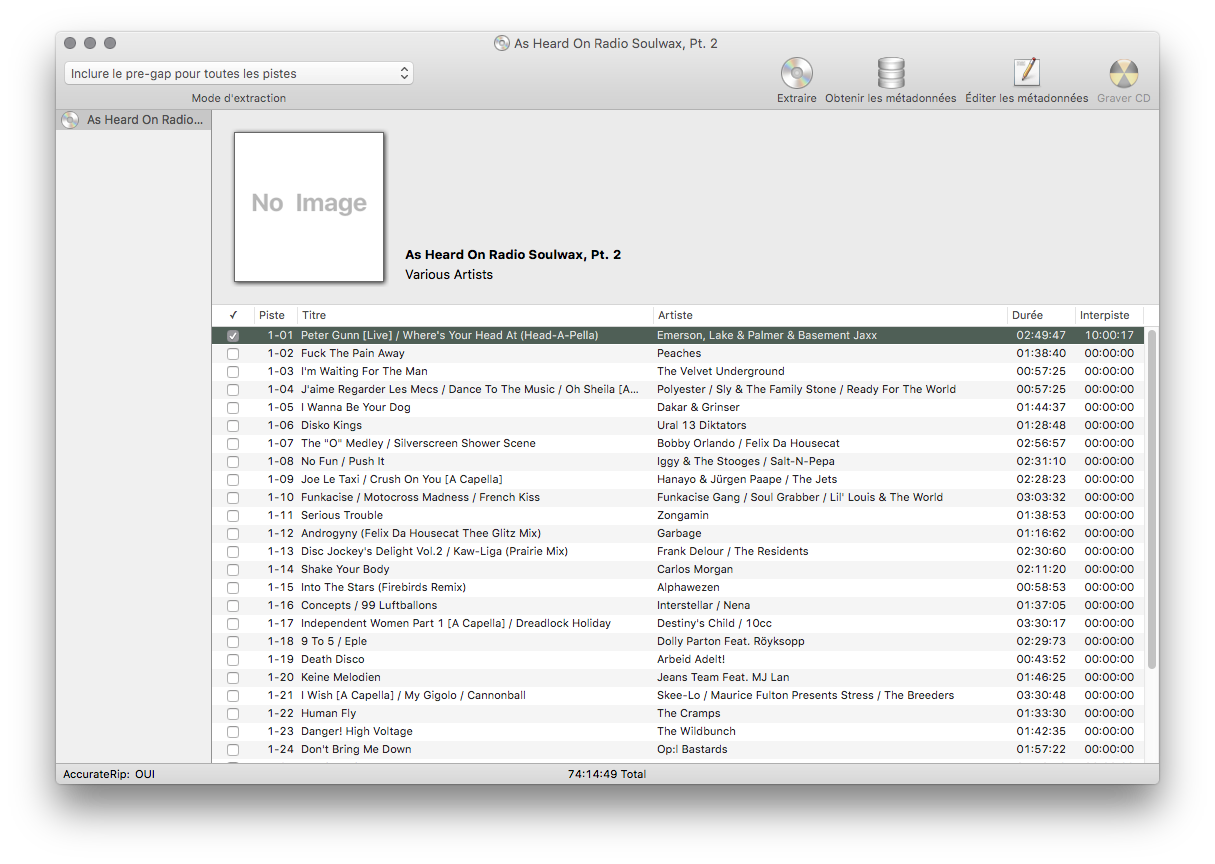Click the duration 03:30:48
The image size is (1215, 864).
click(x=1041, y=696)
